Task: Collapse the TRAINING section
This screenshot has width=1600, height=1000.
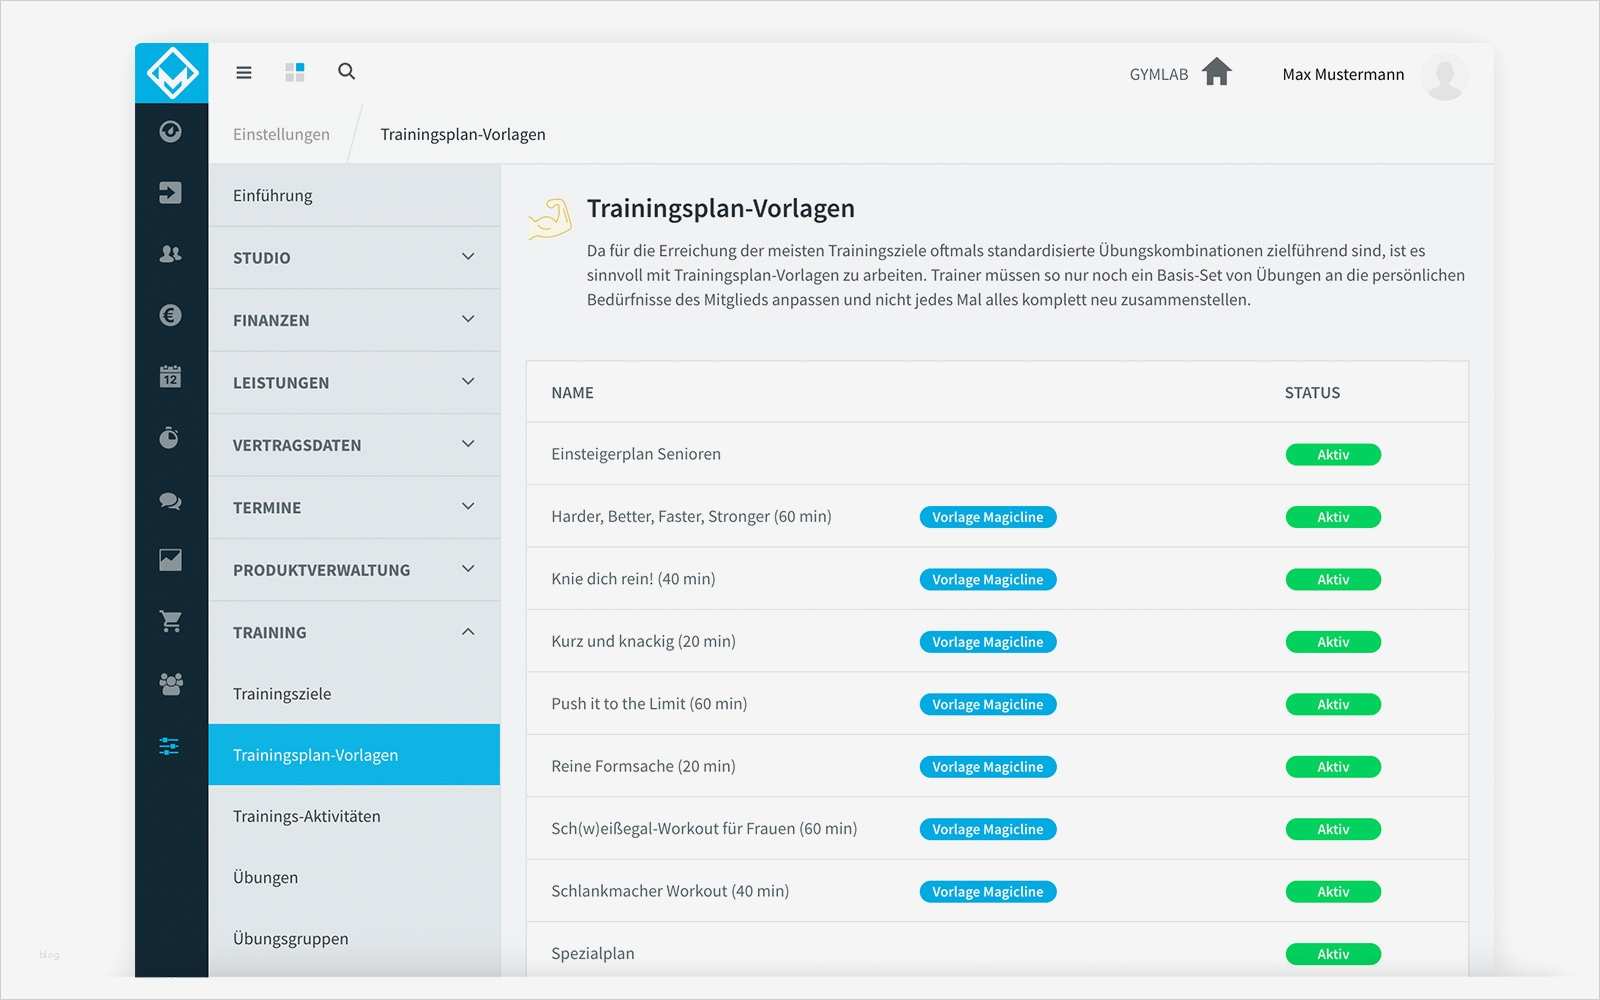Action: (x=354, y=632)
